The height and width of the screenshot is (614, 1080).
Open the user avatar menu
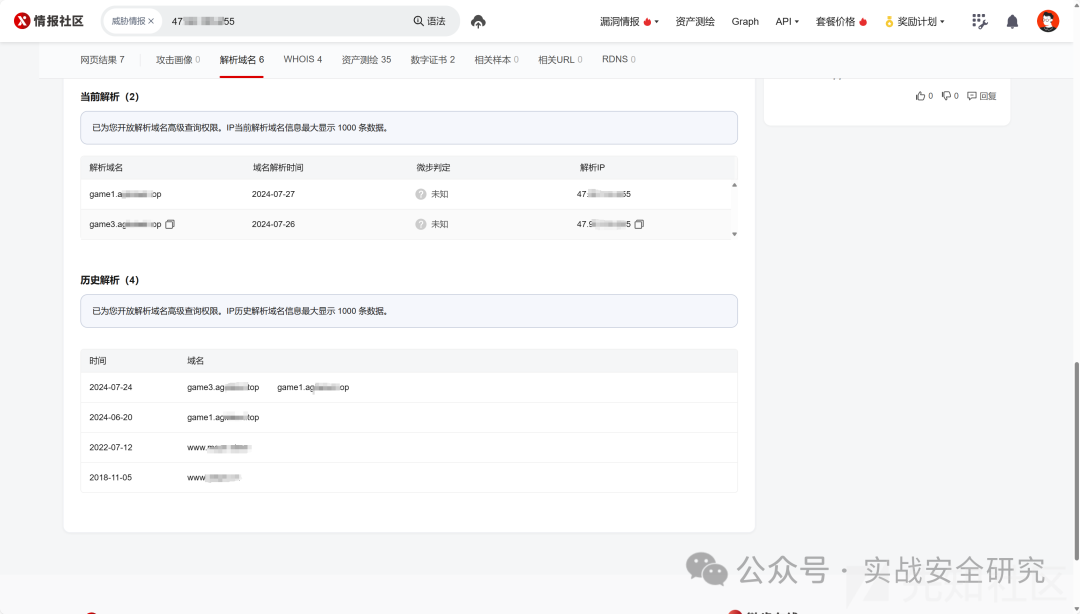pos(1048,21)
